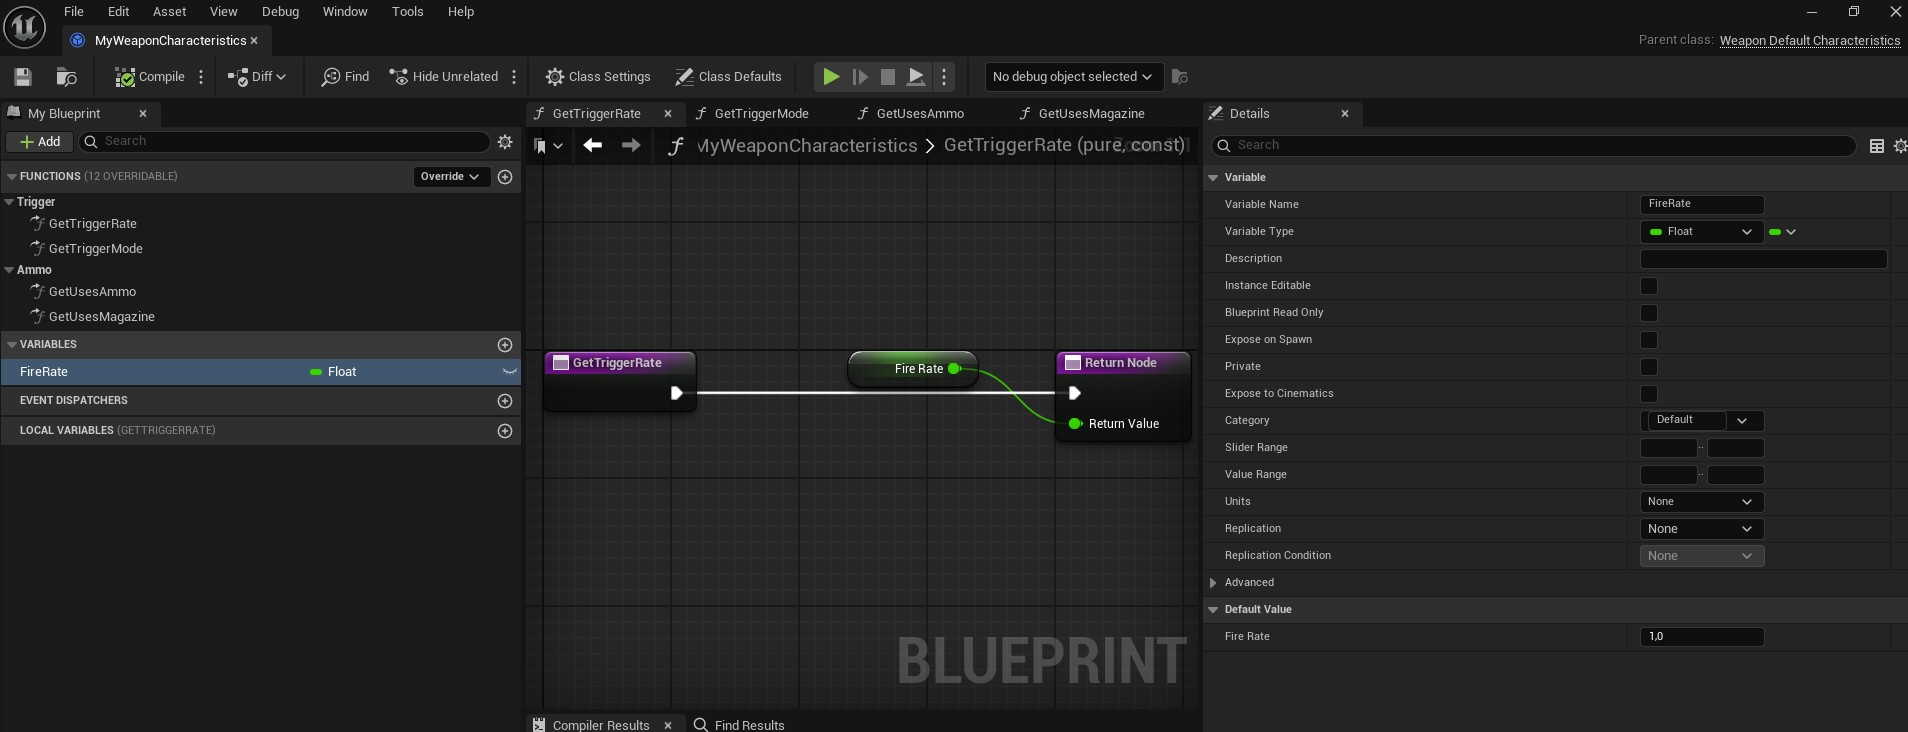Add a new variable with plus icon

pos(505,345)
